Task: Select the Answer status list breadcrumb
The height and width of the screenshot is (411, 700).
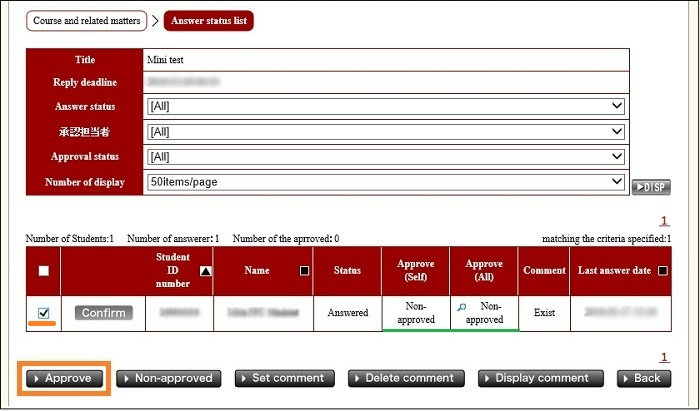Action: click(x=208, y=21)
